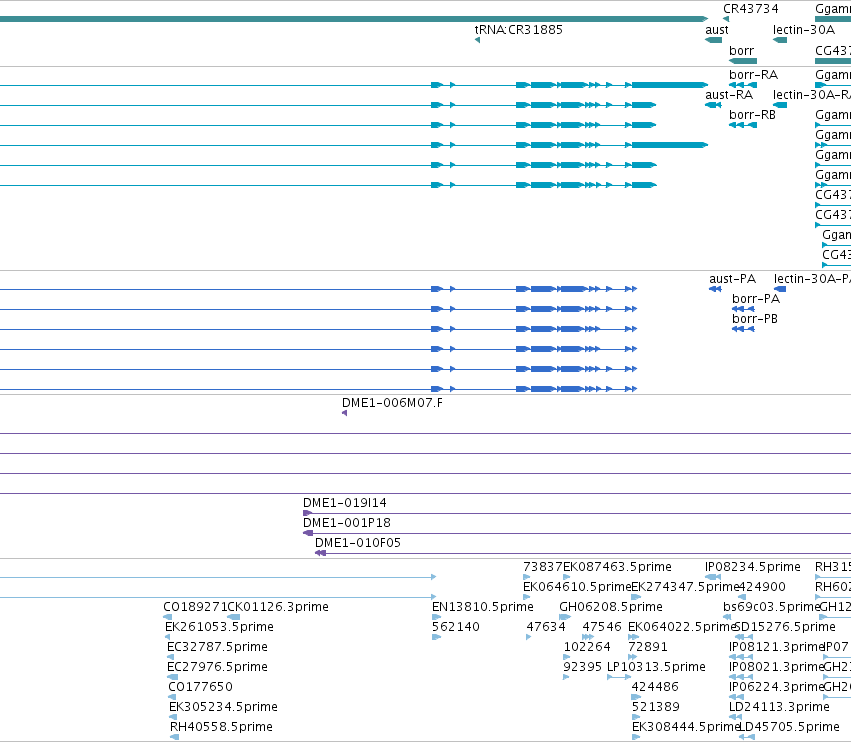Viewport: 851px width, 742px height.
Task: Click the DME1-006M07.F feature label
Action: tap(392, 403)
